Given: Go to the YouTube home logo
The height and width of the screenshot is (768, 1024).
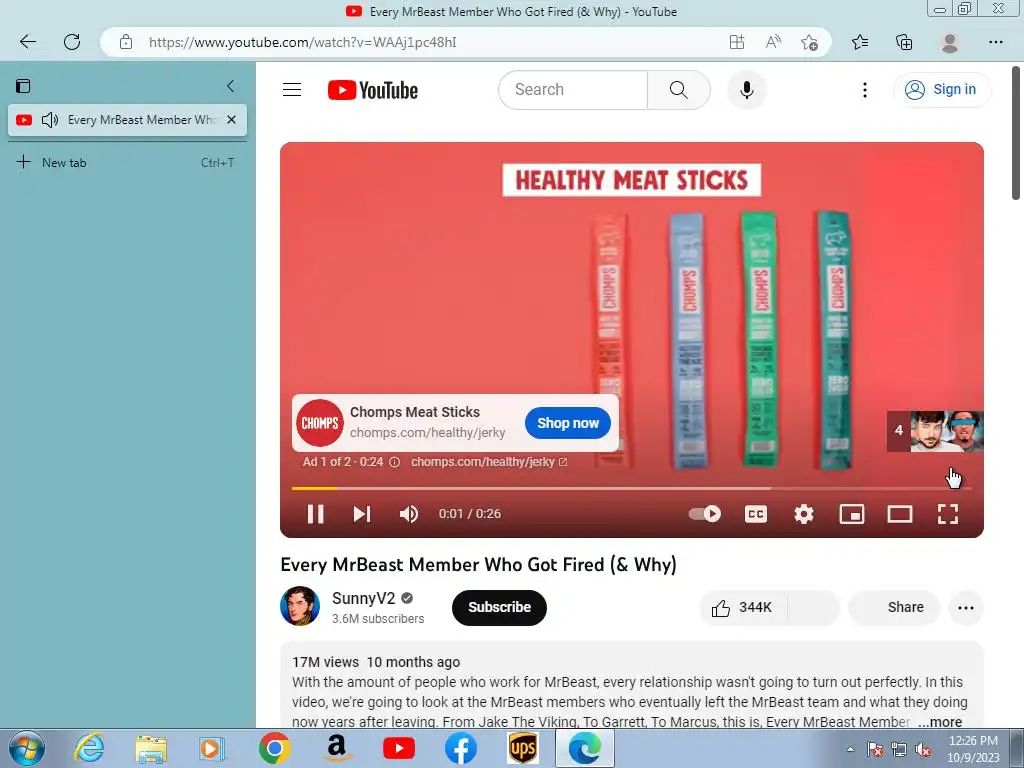Looking at the screenshot, I should [372, 90].
